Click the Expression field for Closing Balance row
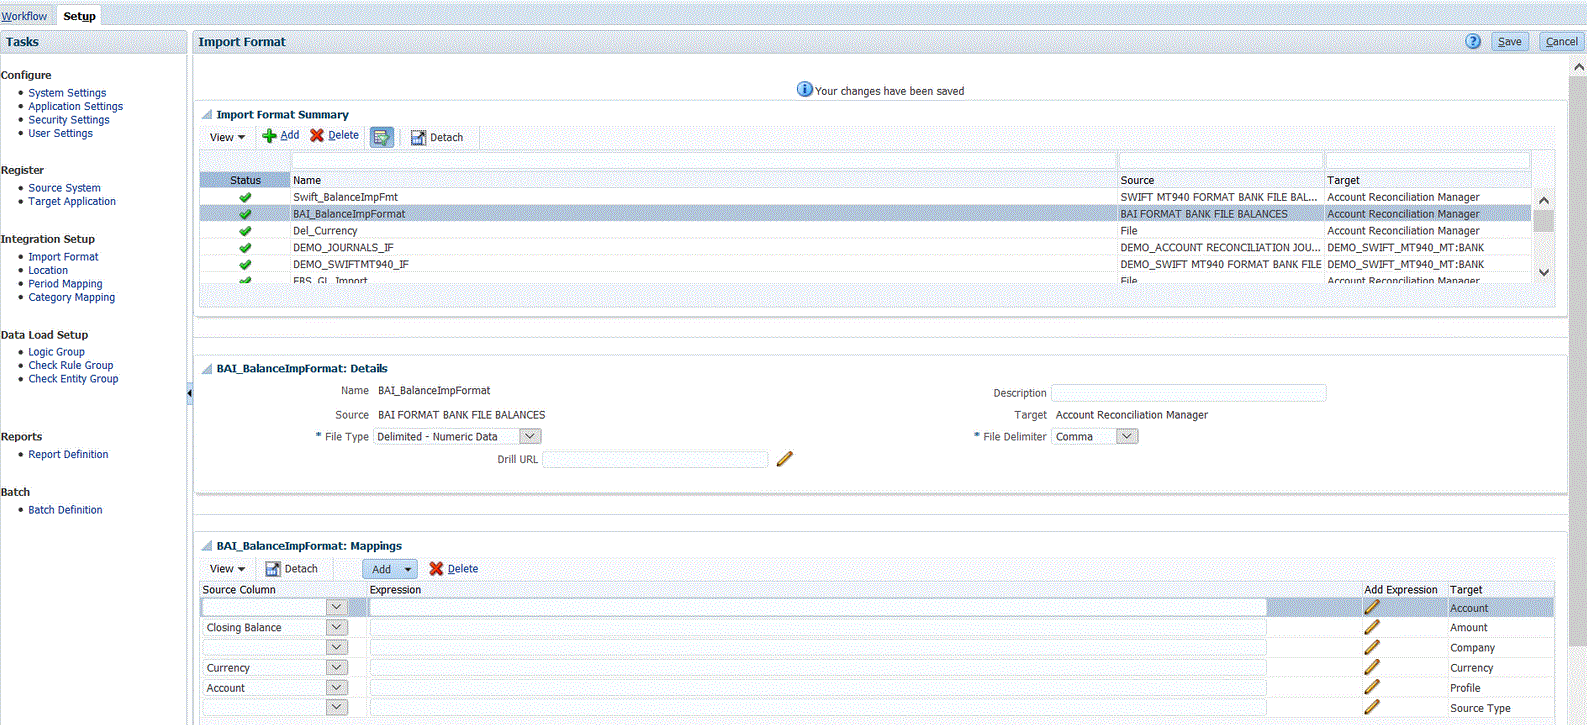Viewport: 1587px width, 725px height. [818, 627]
